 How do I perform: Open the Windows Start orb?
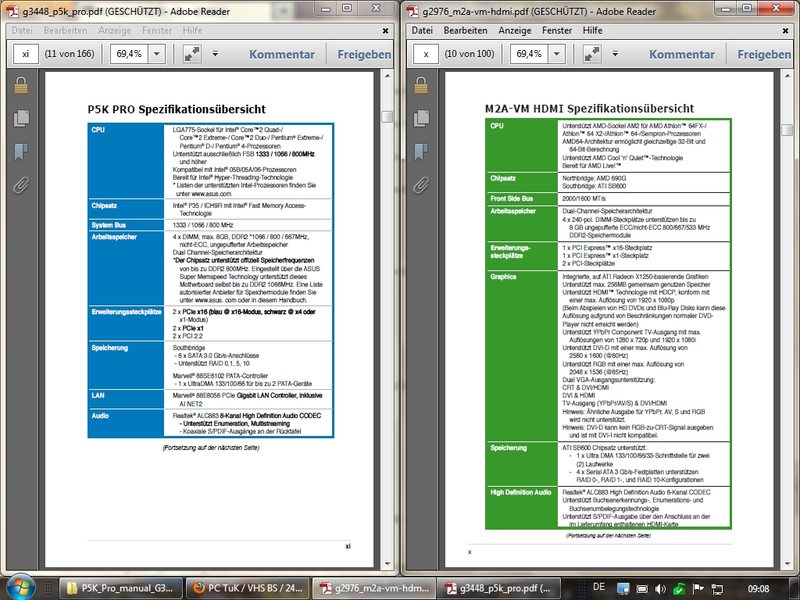(x=20, y=588)
